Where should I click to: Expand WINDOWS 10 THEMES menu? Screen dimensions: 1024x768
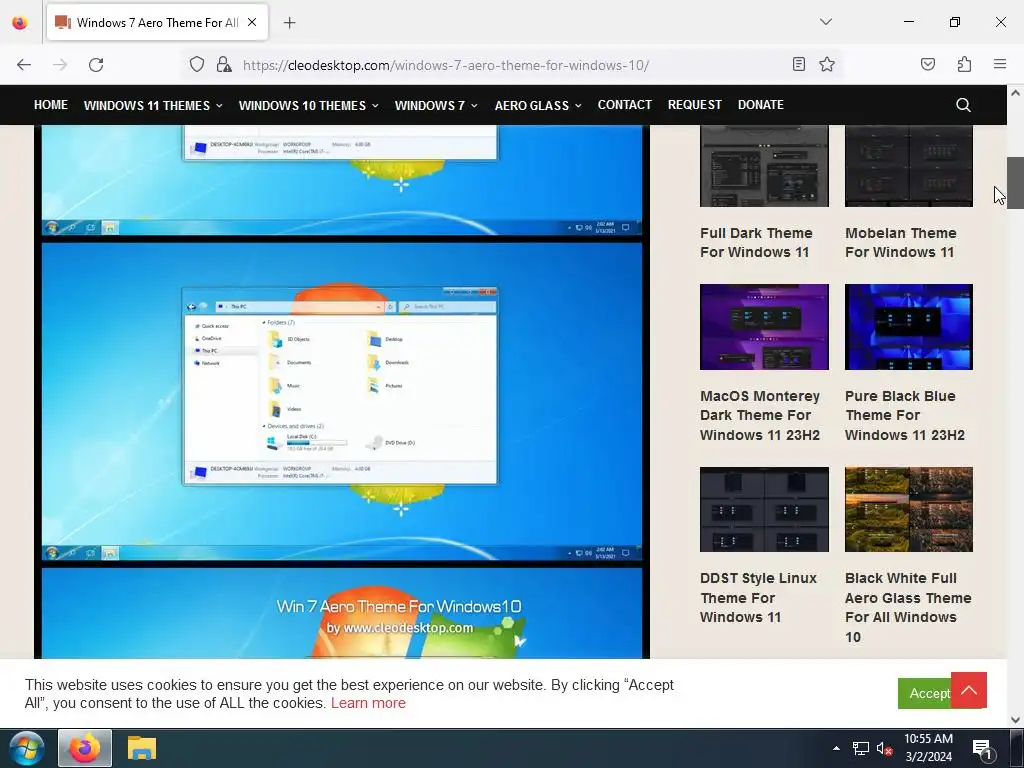308,105
